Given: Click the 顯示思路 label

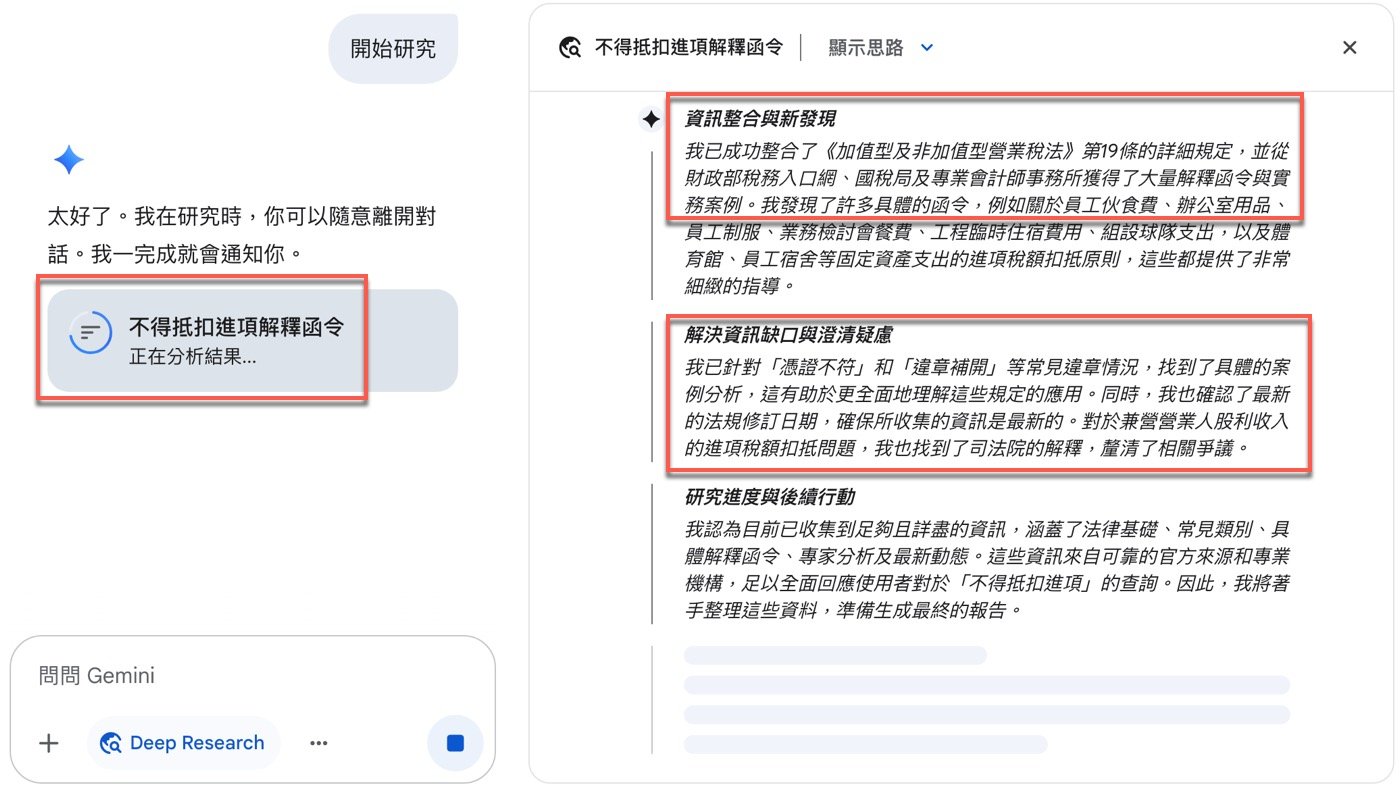Looking at the screenshot, I should (866, 47).
